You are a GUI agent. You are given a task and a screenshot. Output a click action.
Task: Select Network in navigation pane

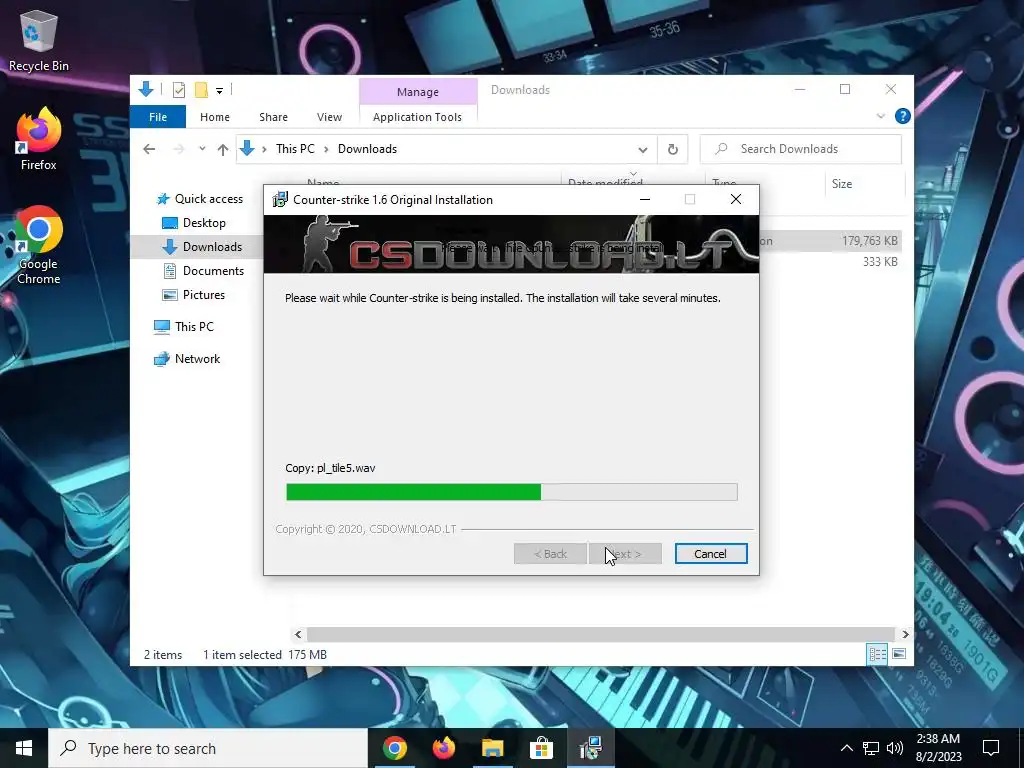(x=187, y=359)
